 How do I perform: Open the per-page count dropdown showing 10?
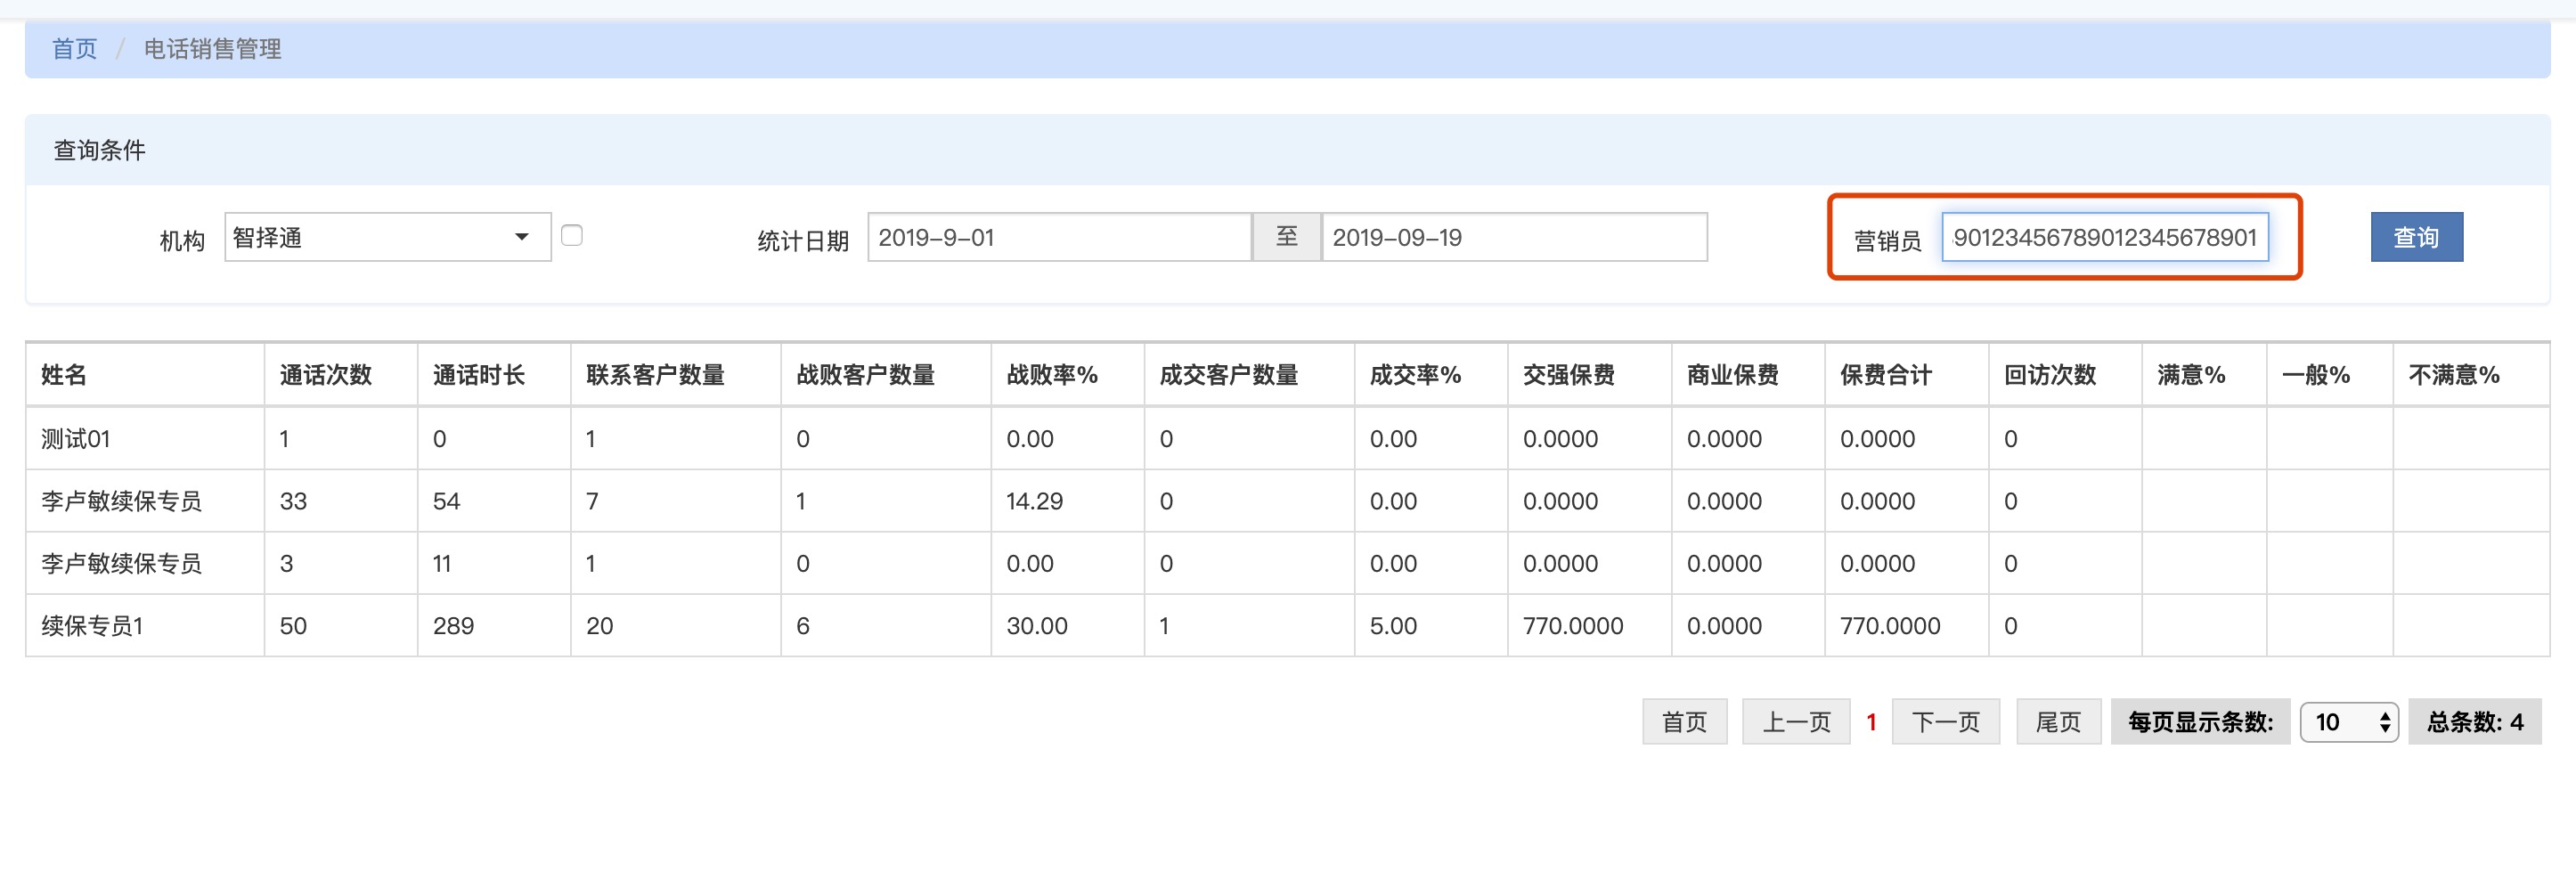tap(2348, 722)
